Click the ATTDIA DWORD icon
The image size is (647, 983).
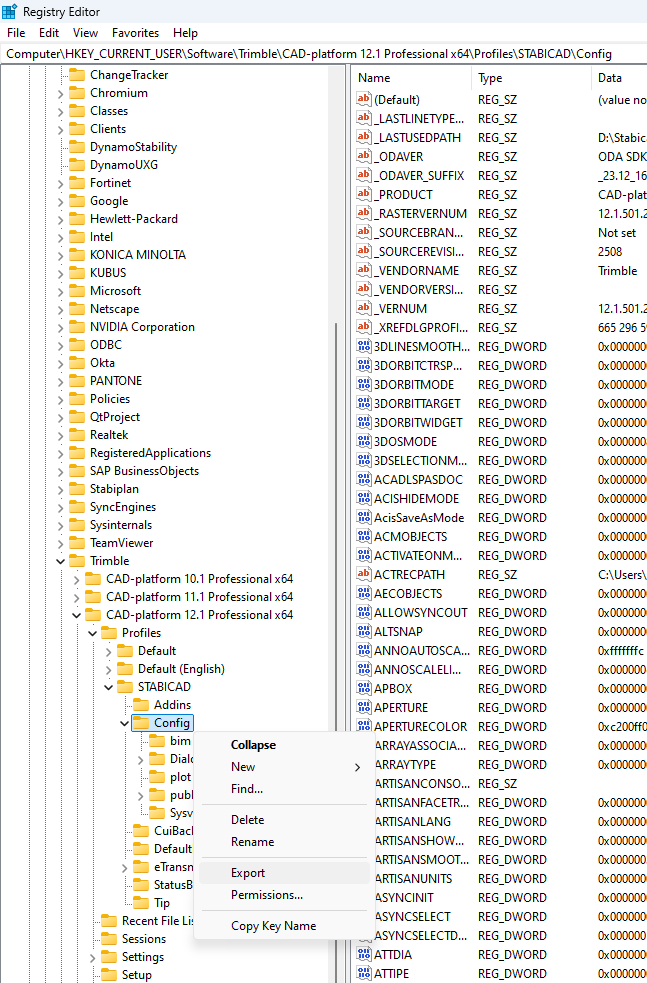point(364,954)
